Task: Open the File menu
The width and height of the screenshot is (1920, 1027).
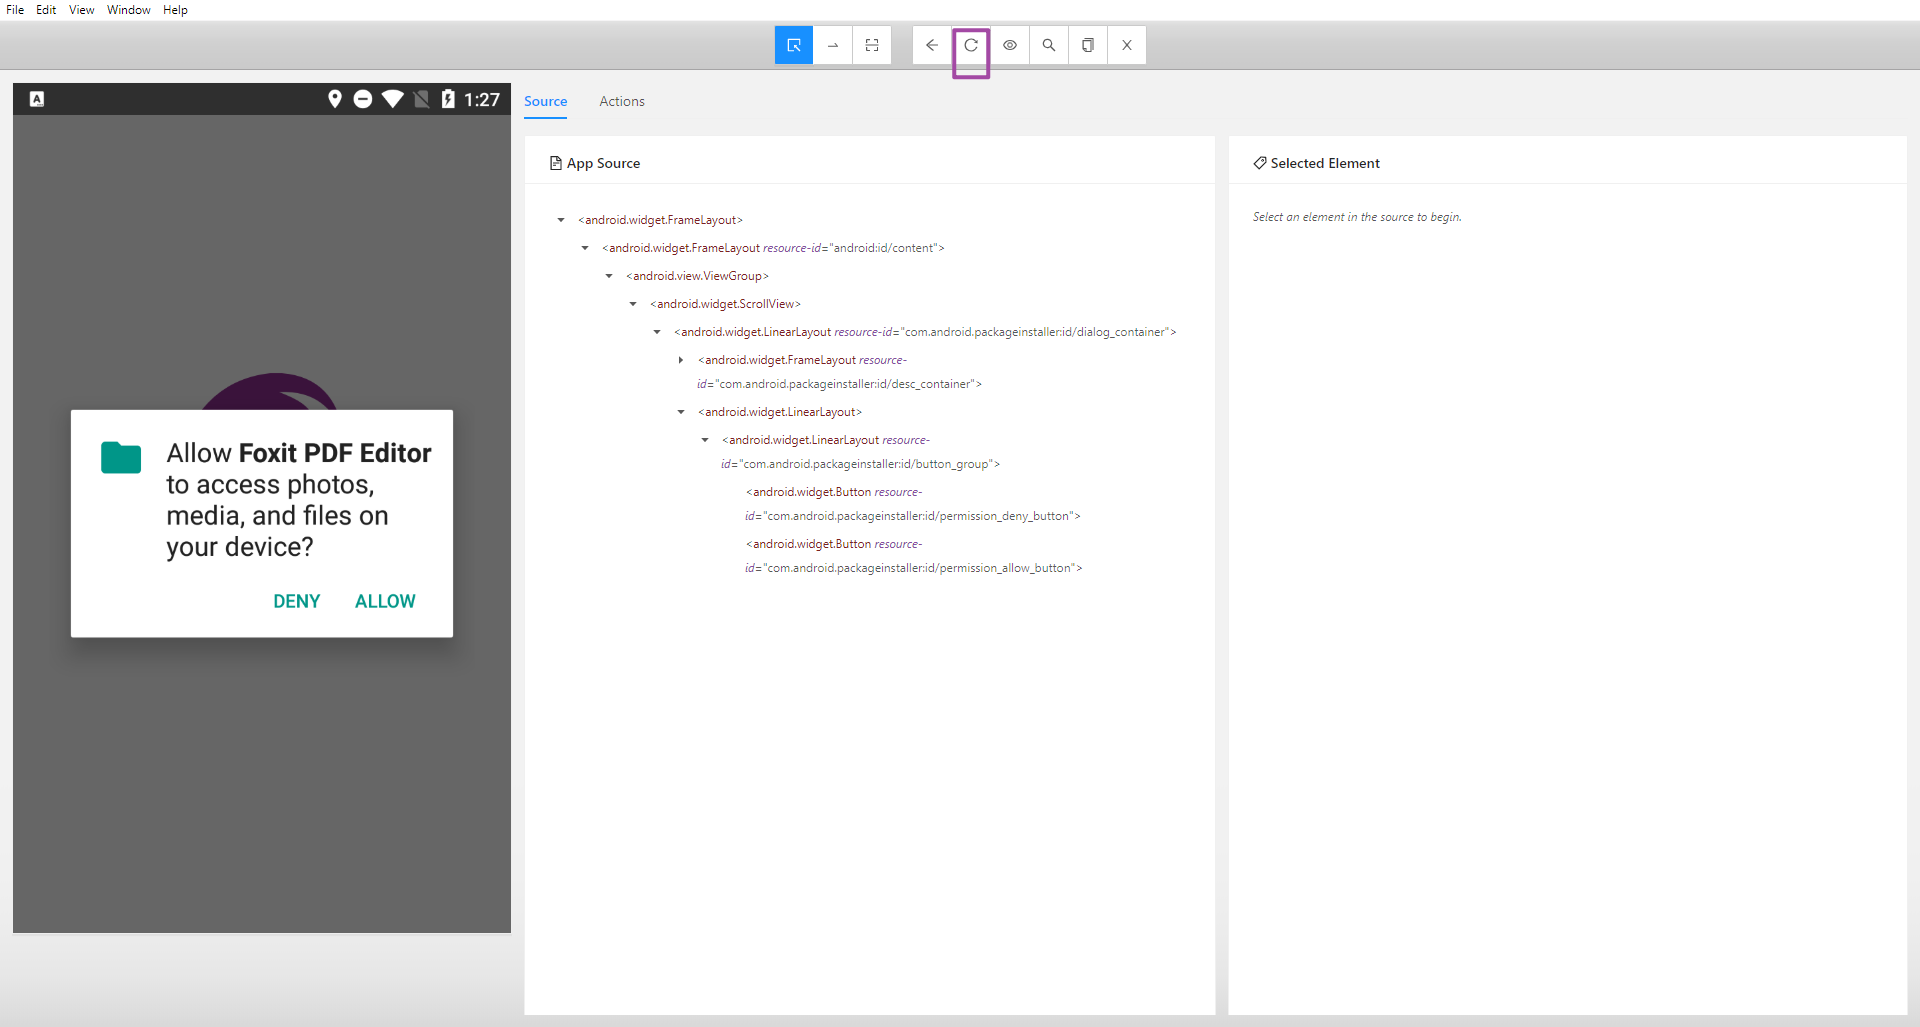Action: [15, 10]
